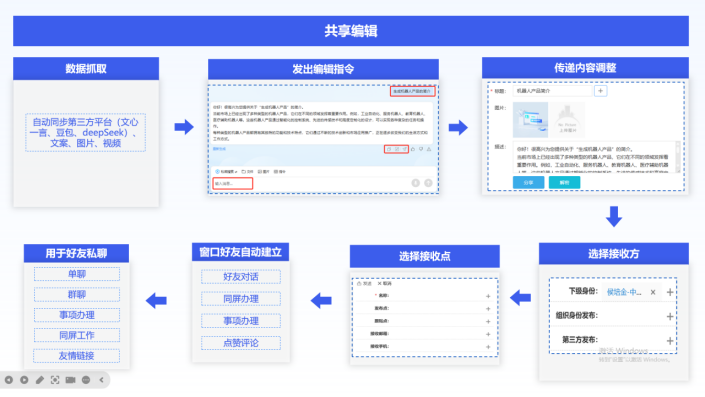The width and height of the screenshot is (705, 397).
Task: Remove the 侯培金 tag with X
Action: [x=653, y=292]
